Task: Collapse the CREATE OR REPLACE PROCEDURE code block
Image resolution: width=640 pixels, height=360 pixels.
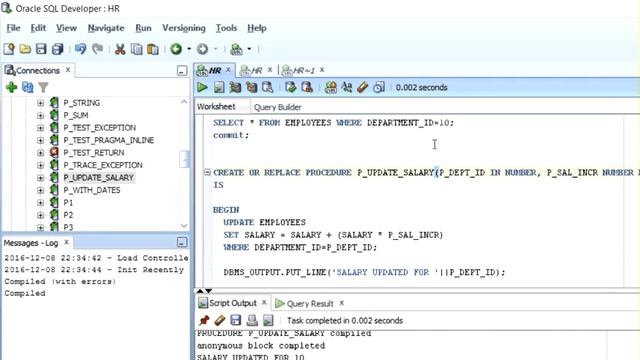Action: tap(207, 172)
